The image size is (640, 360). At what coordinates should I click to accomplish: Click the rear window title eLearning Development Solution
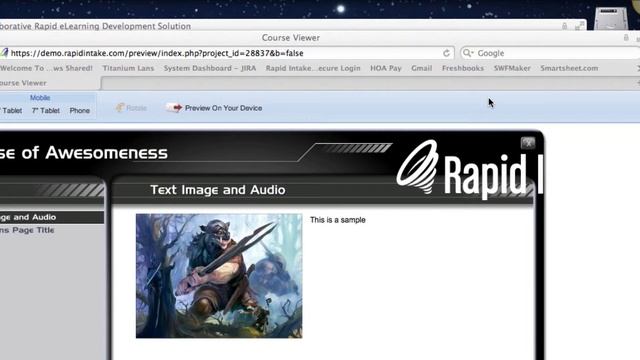pos(95,26)
